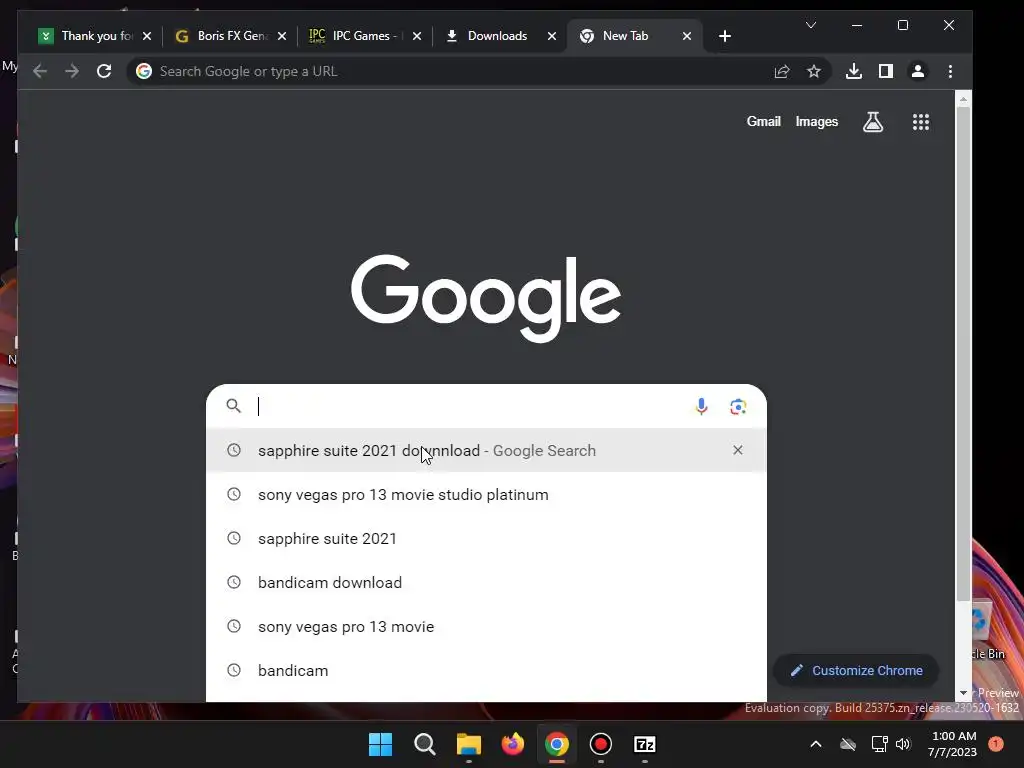1024x768 pixels.
Task: Open the Chrome profile avatar menu
Action: point(918,71)
